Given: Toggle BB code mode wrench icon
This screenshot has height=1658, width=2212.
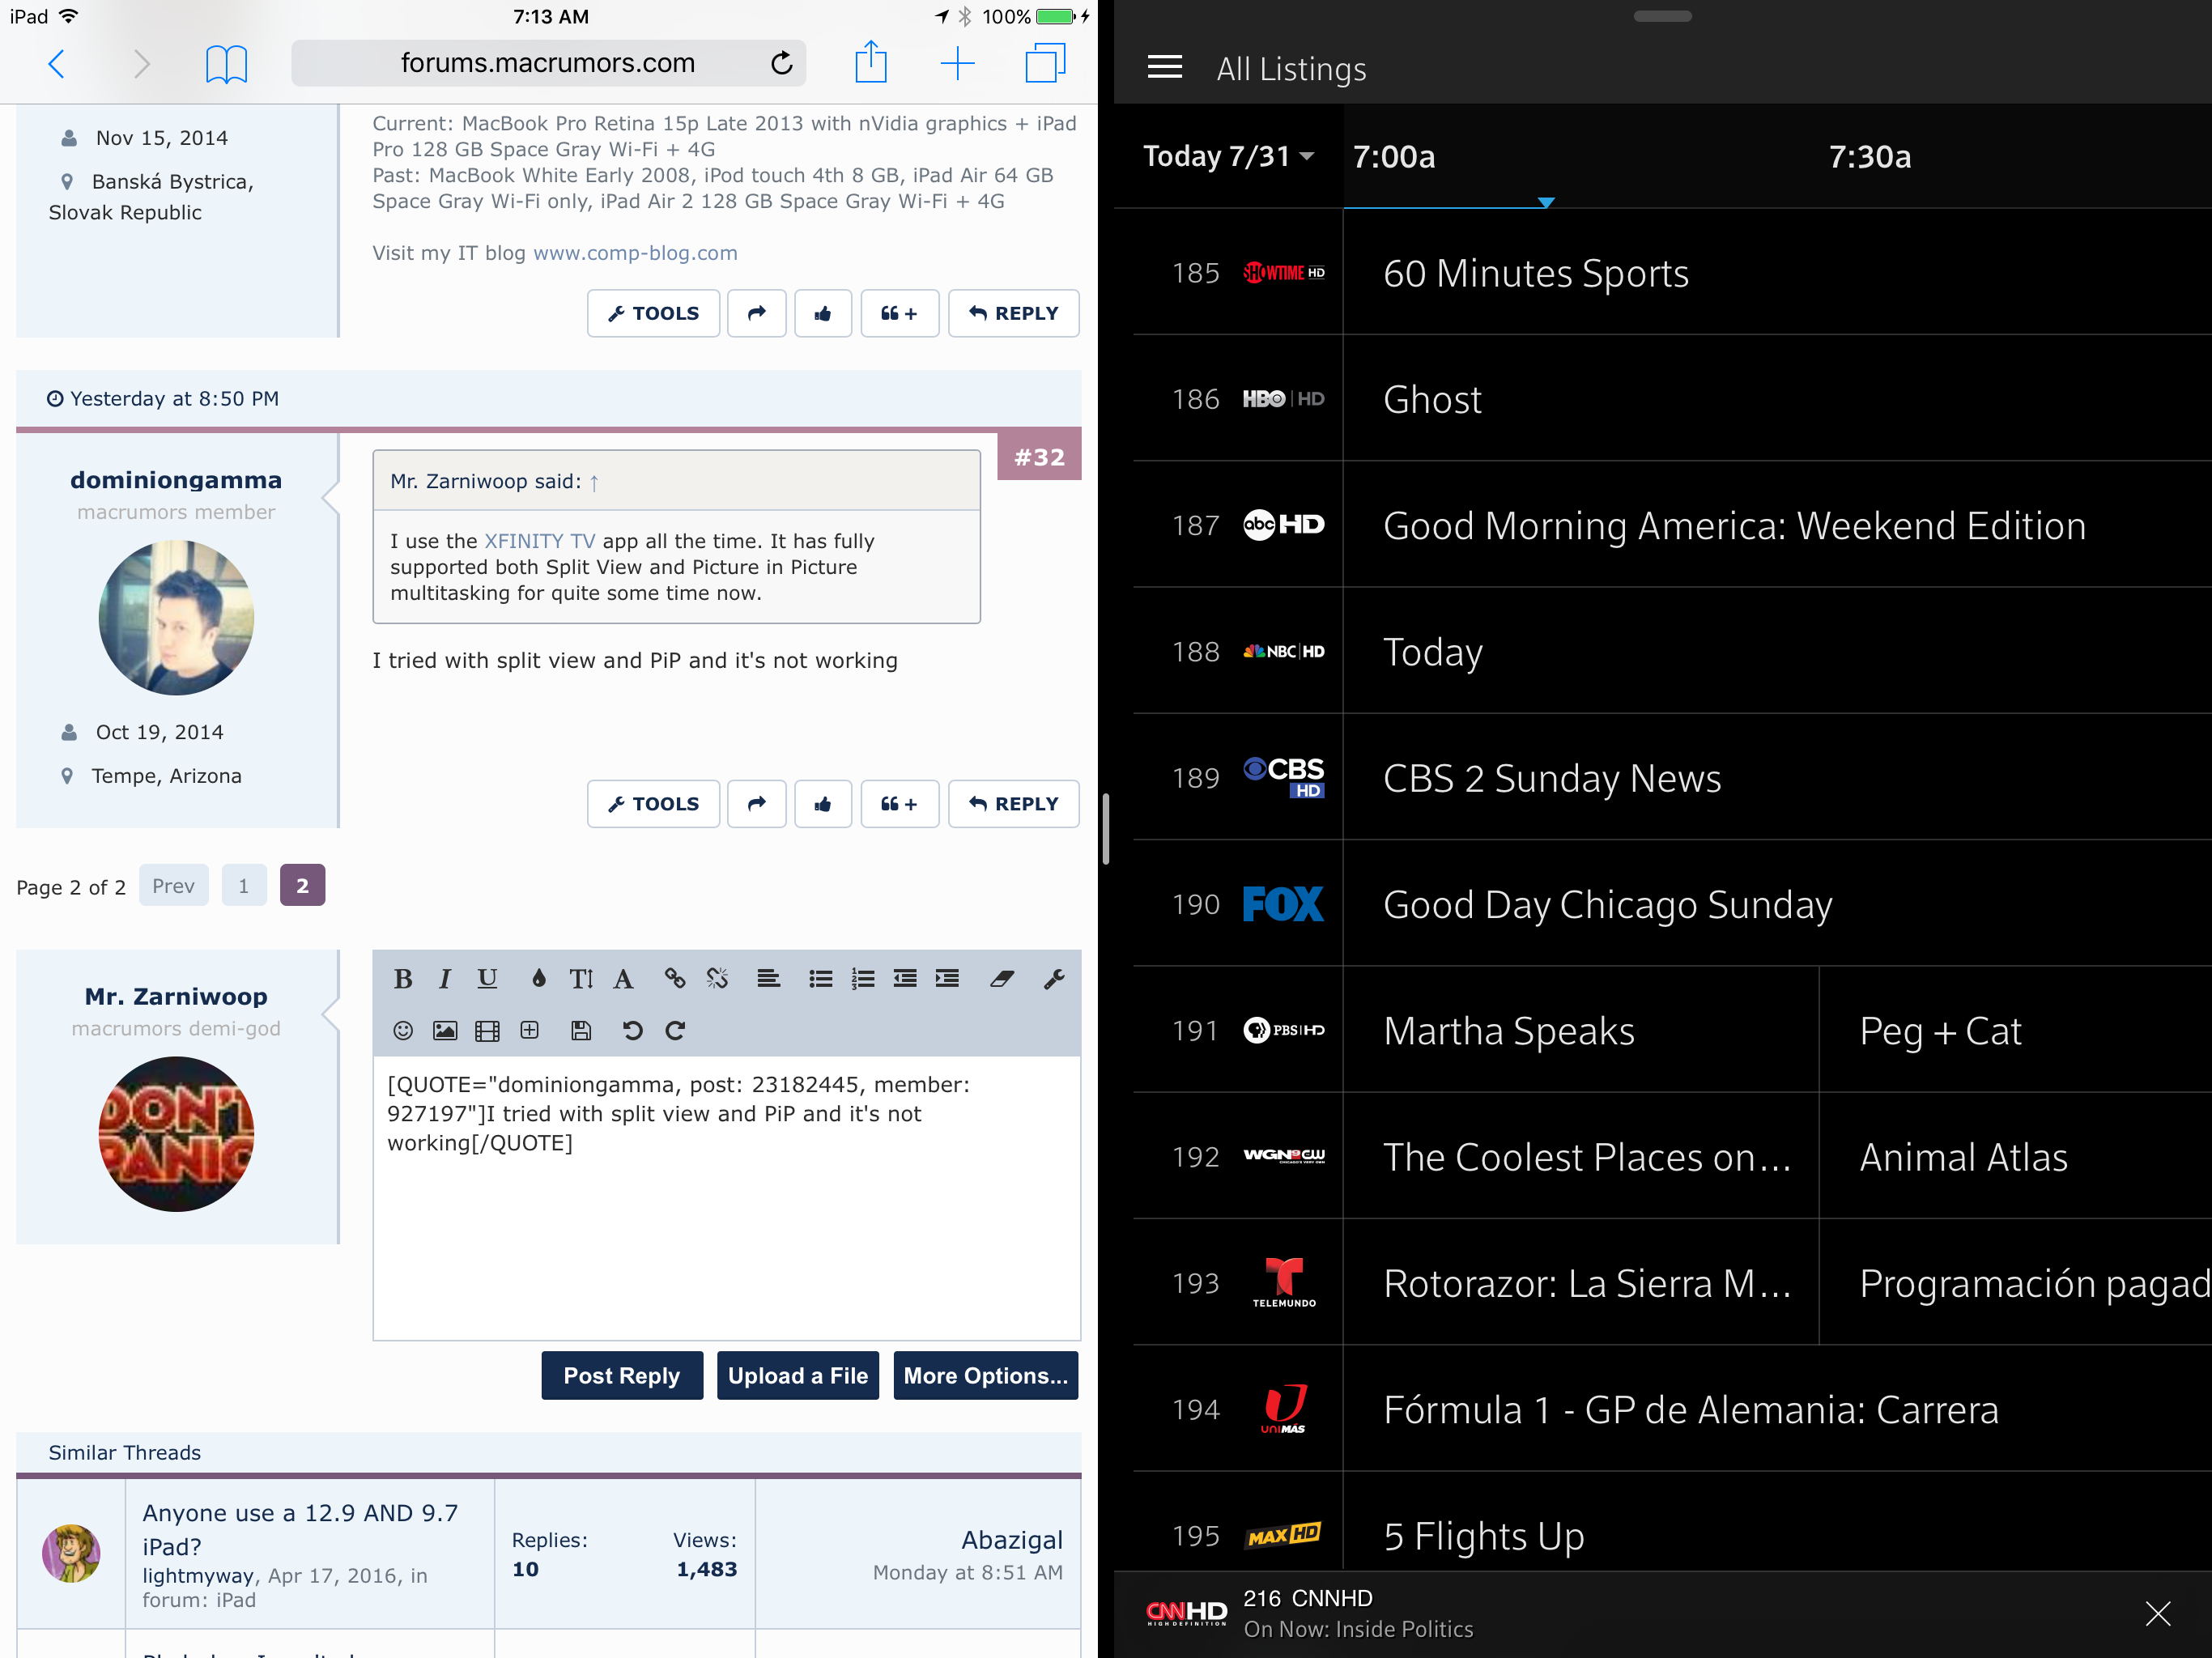Looking at the screenshot, I should click(1054, 979).
